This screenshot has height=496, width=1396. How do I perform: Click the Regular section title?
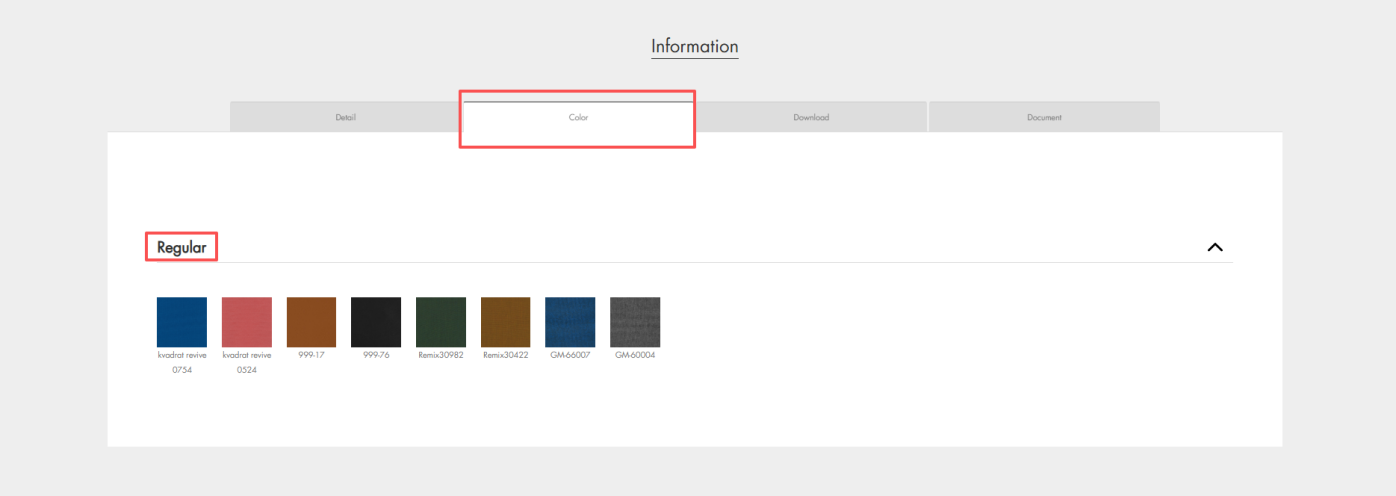[x=182, y=247]
